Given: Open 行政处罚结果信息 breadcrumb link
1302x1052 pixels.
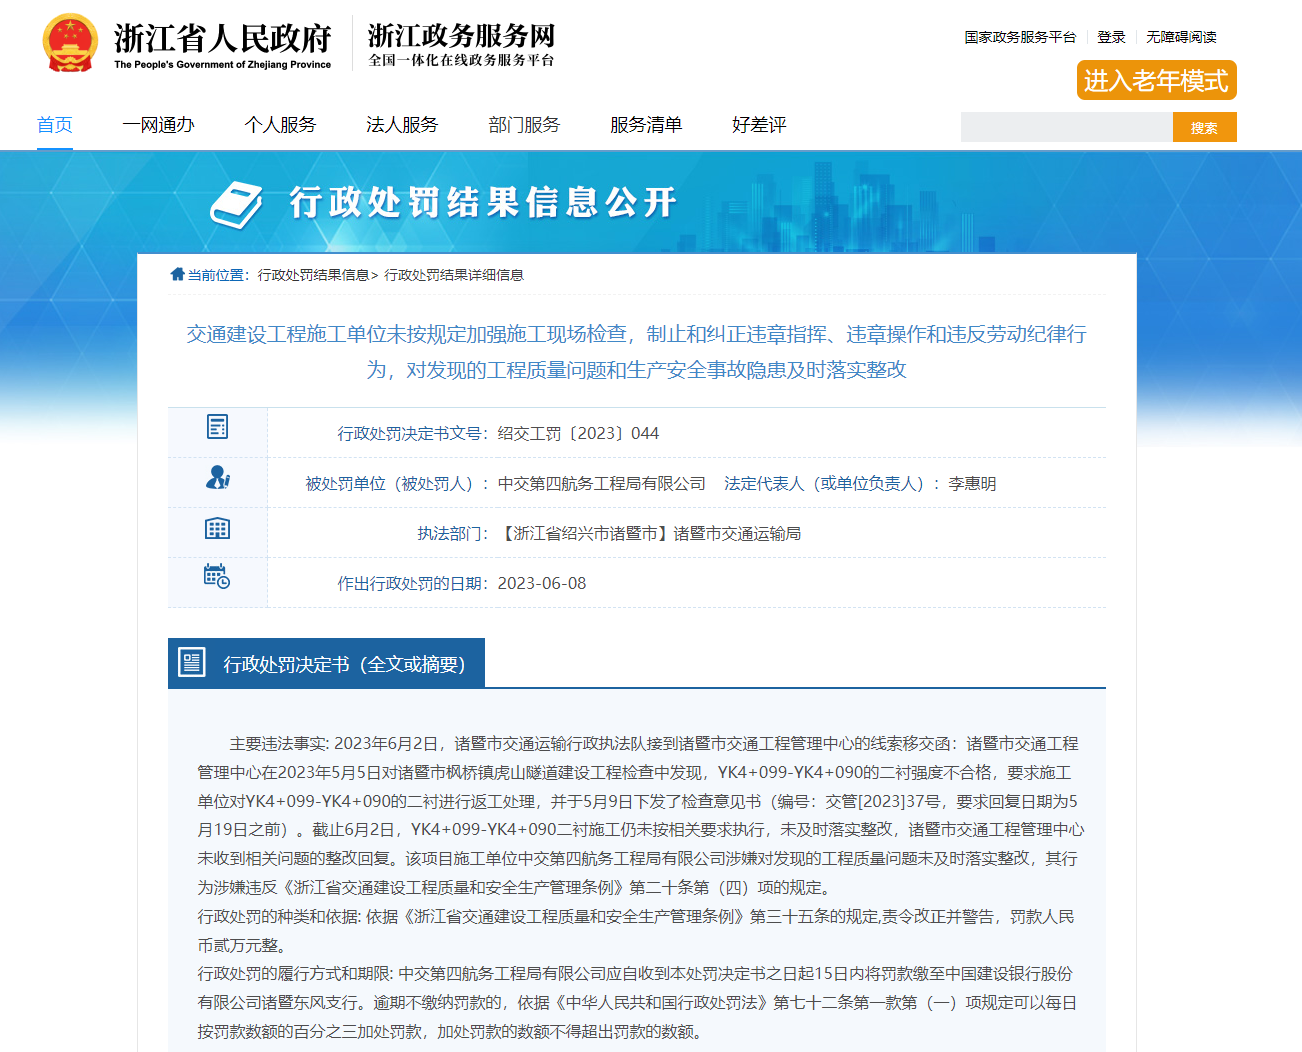Looking at the screenshot, I should point(313,275).
